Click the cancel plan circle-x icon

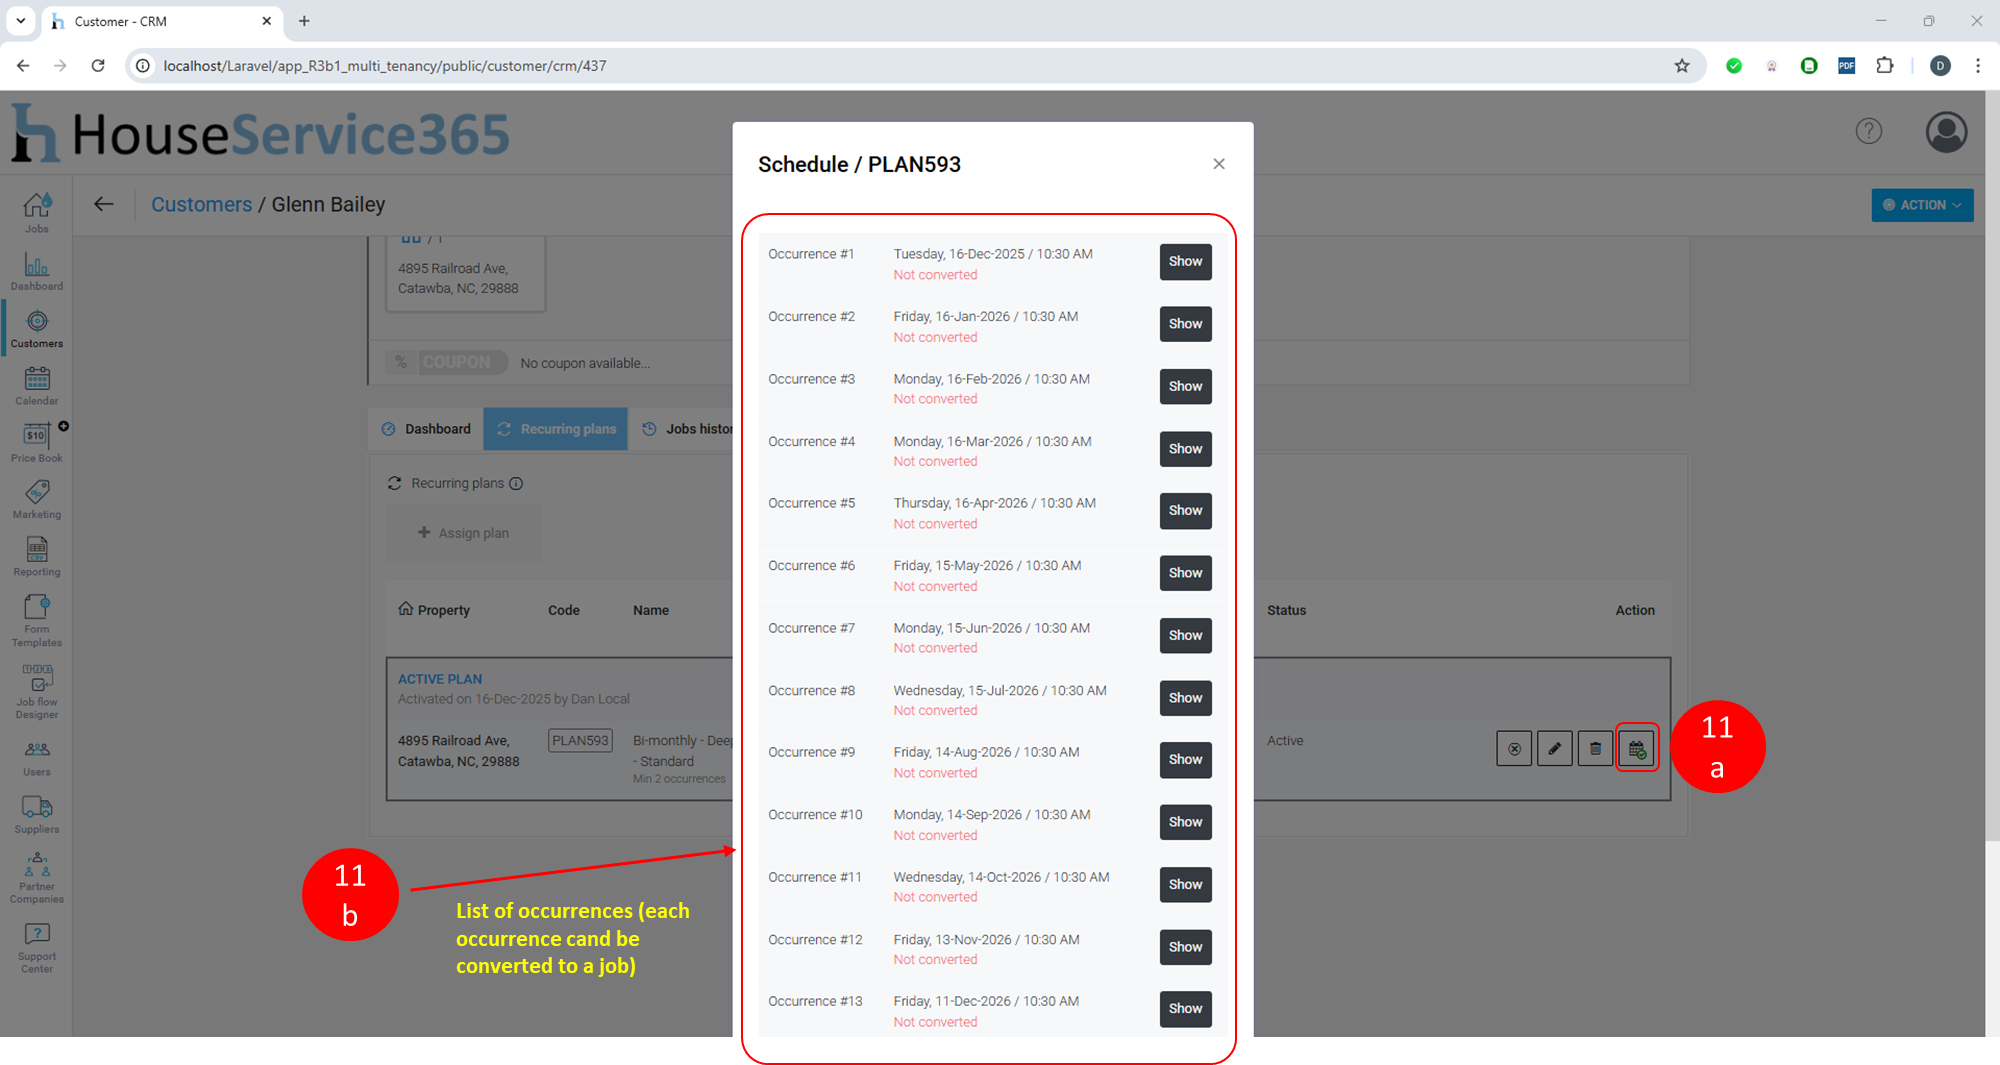(x=1514, y=748)
